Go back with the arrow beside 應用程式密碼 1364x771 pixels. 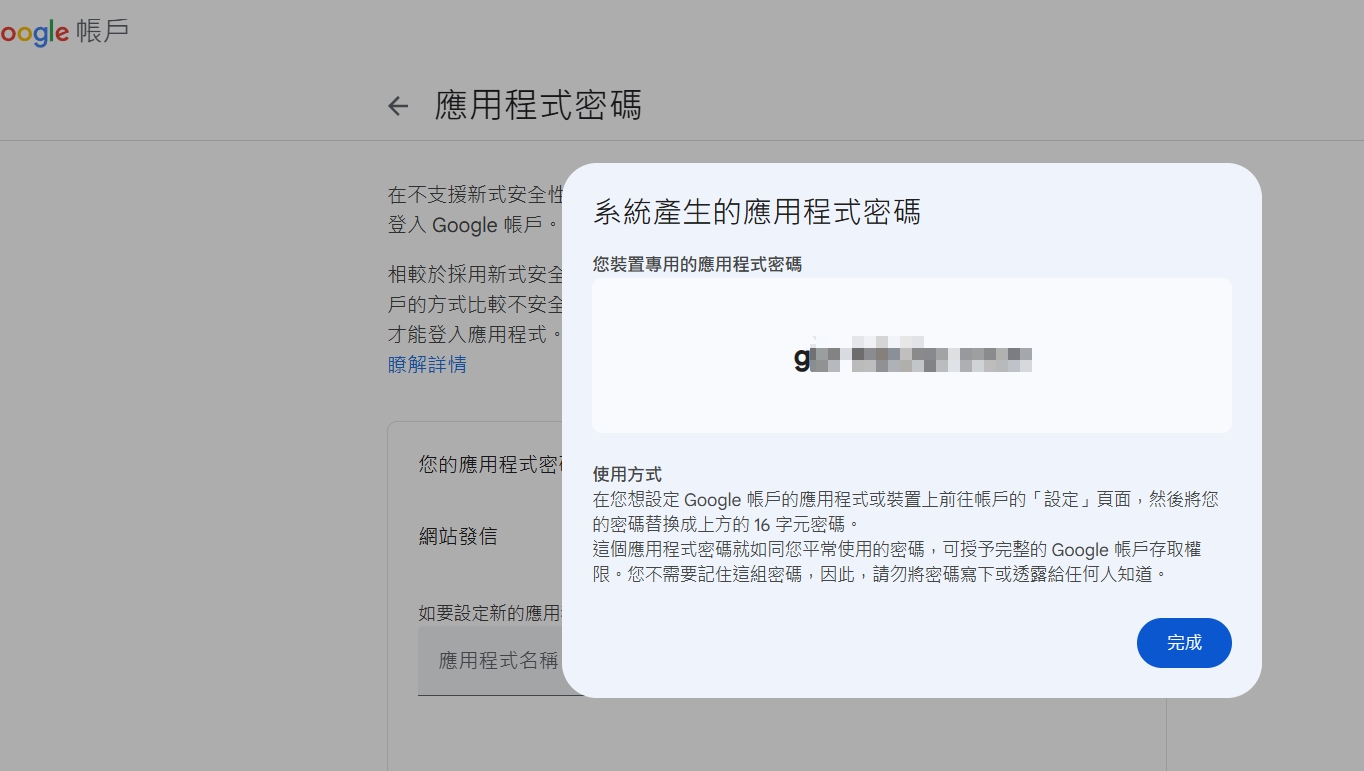pos(398,106)
